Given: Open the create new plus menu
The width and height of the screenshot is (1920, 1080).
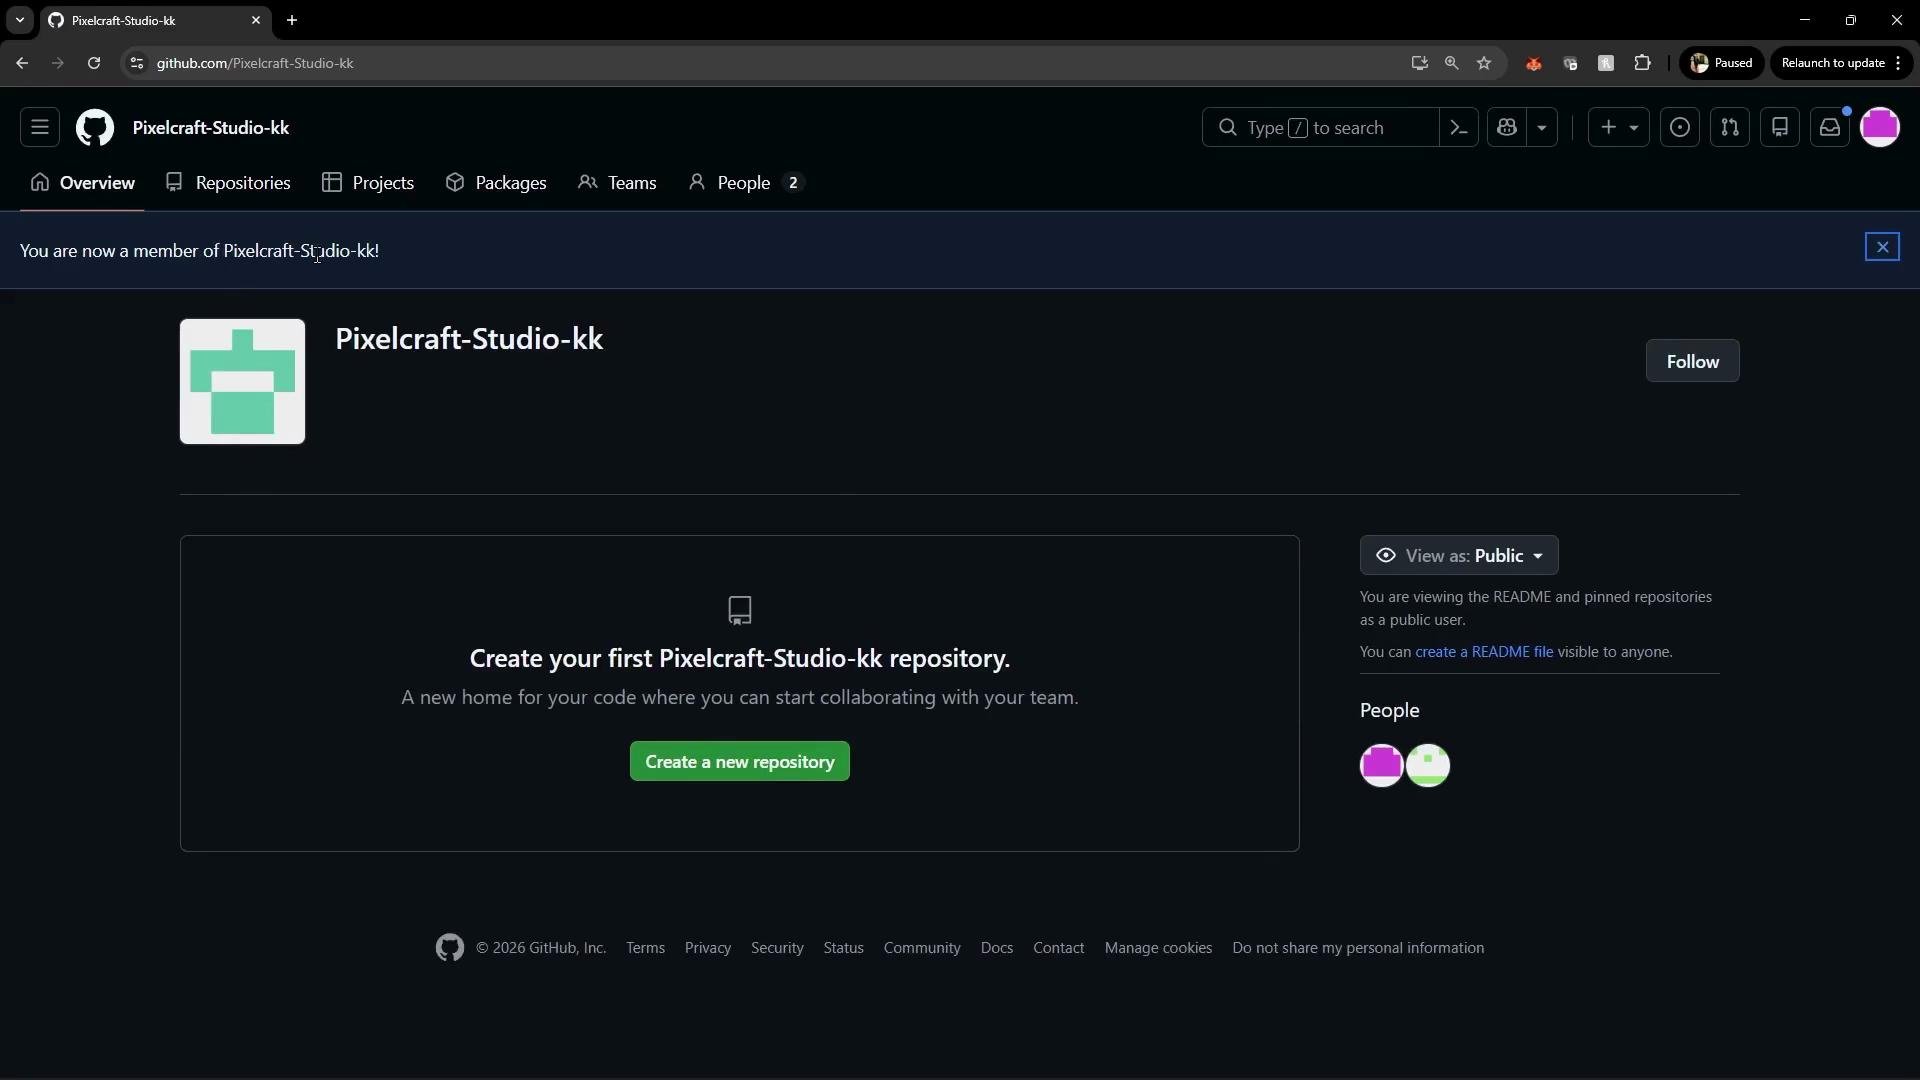Looking at the screenshot, I should point(1619,127).
